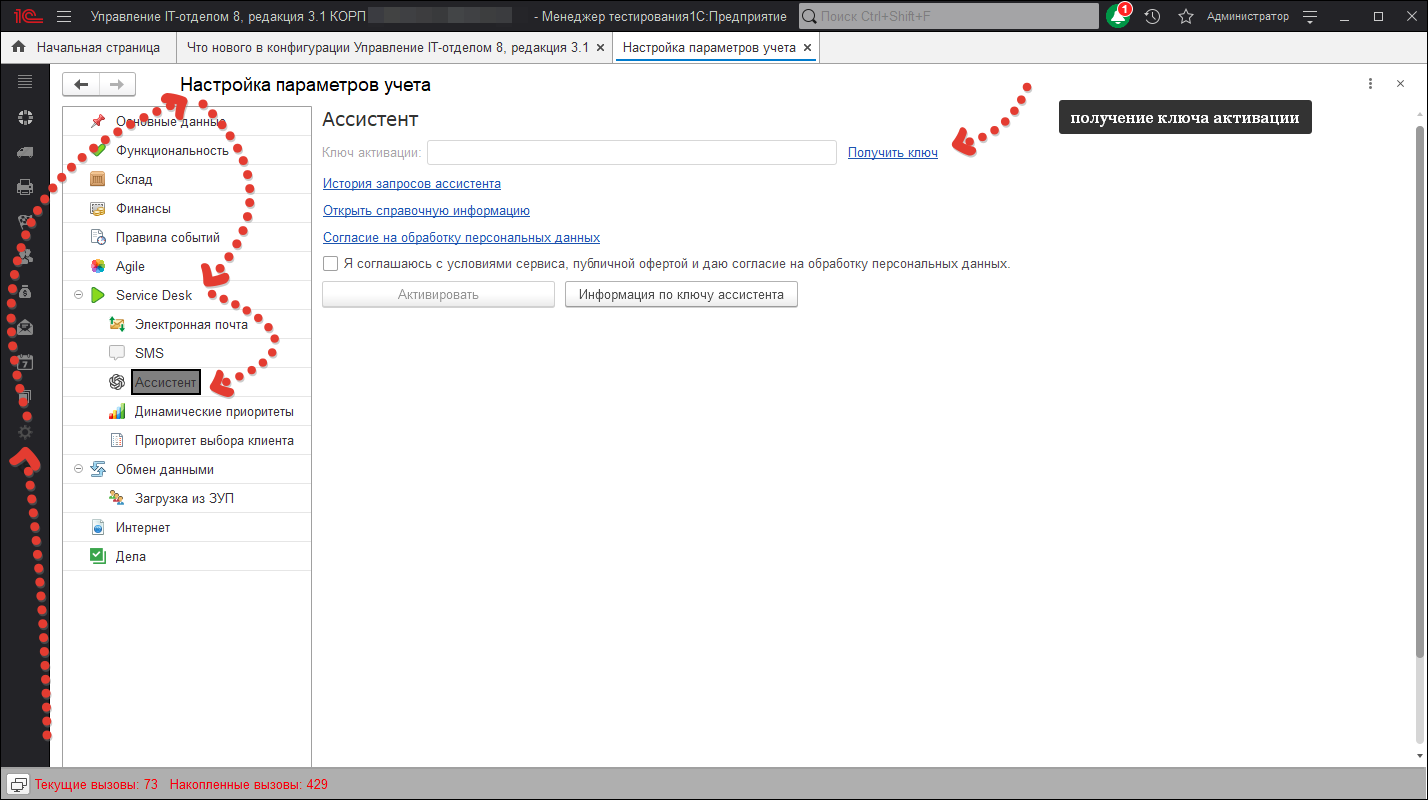Viewport: 1428px width, 800px height.
Task: Collapse the Обмен данными tree node
Action: click(x=78, y=469)
